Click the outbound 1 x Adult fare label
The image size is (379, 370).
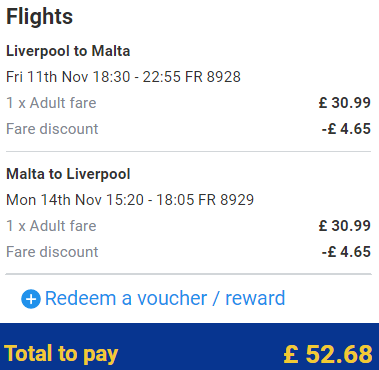pyautogui.click(x=51, y=103)
